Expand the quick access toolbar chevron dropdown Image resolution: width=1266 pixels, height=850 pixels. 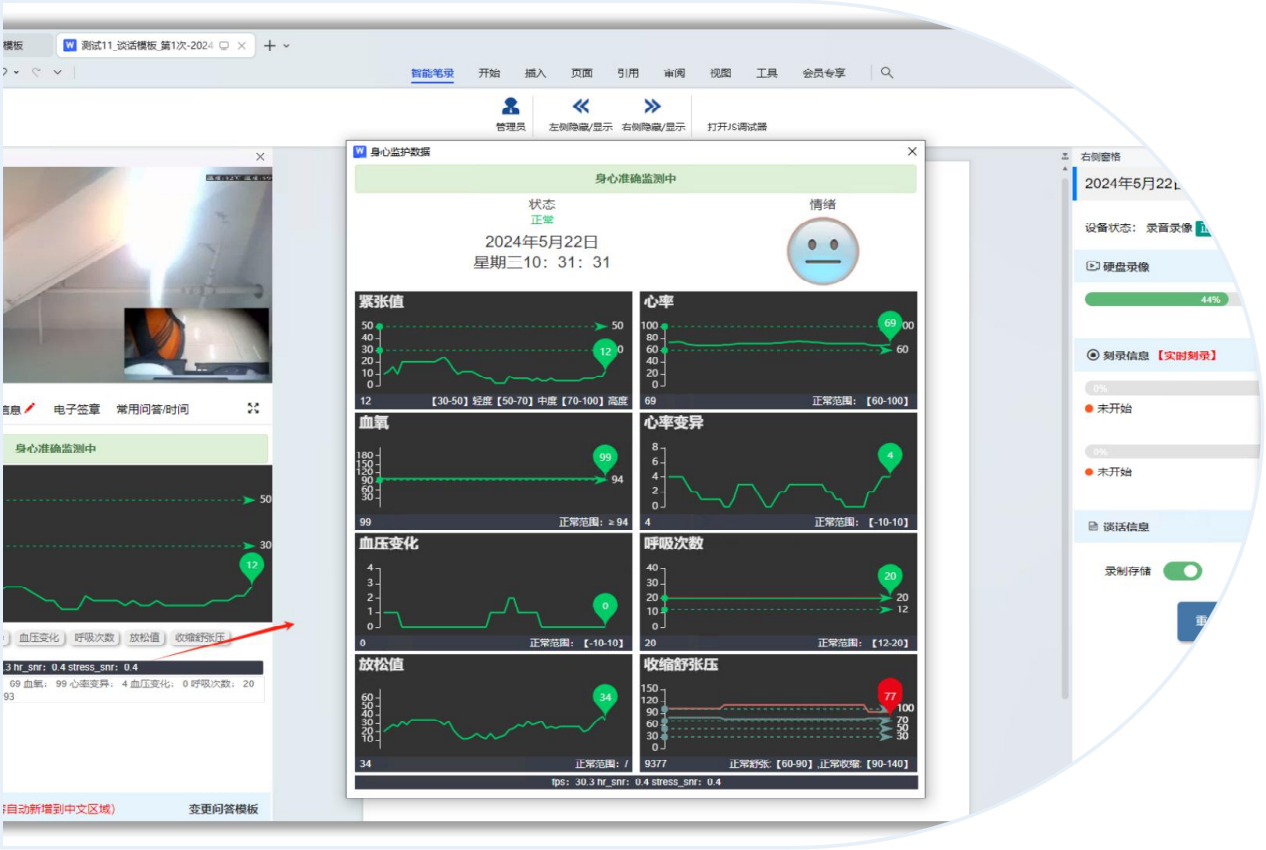click(x=57, y=72)
